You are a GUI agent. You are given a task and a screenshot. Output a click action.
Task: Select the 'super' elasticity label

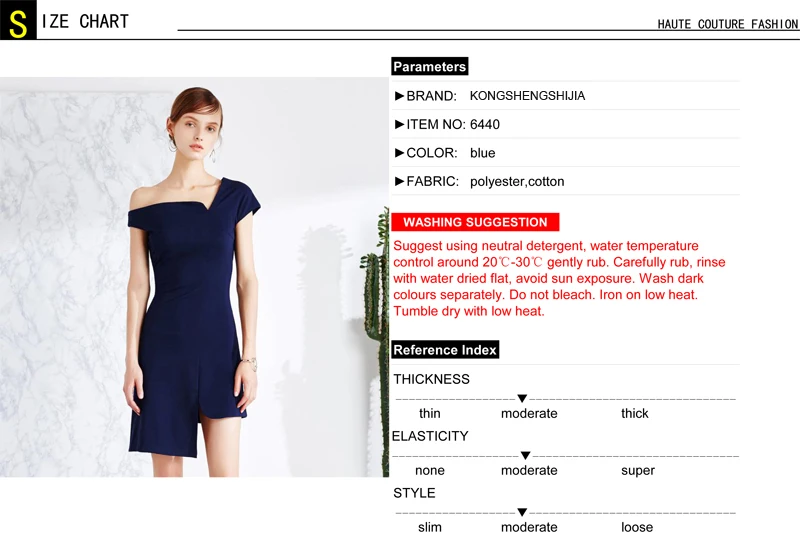click(638, 471)
